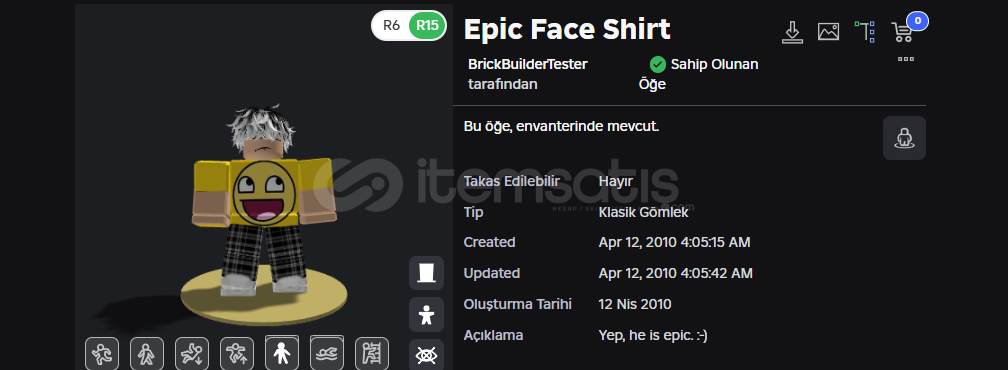
Task: Play the fall animation
Action: click(x=192, y=353)
